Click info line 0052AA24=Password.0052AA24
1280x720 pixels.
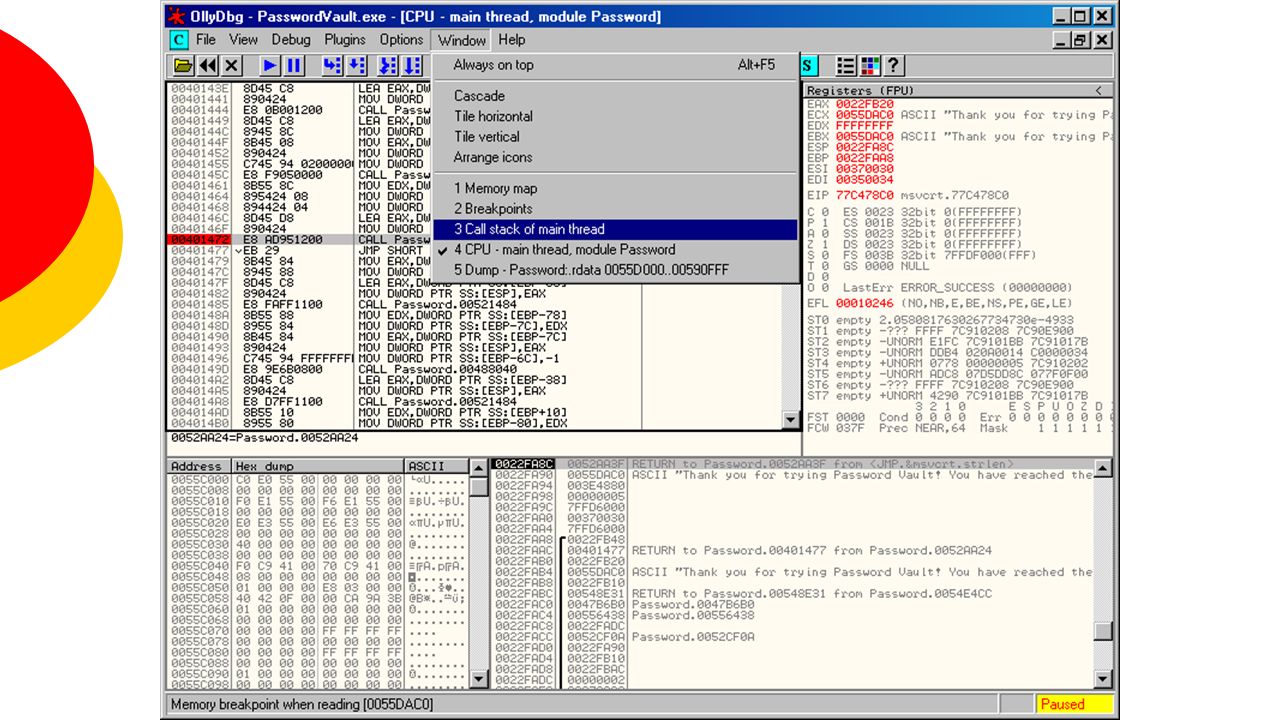click(x=264, y=438)
